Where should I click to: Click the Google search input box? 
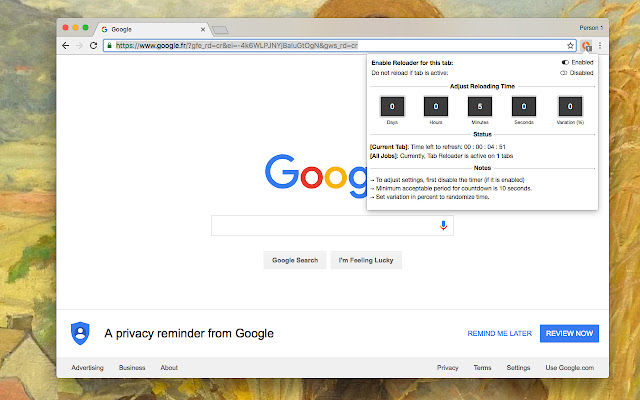tap(332, 225)
